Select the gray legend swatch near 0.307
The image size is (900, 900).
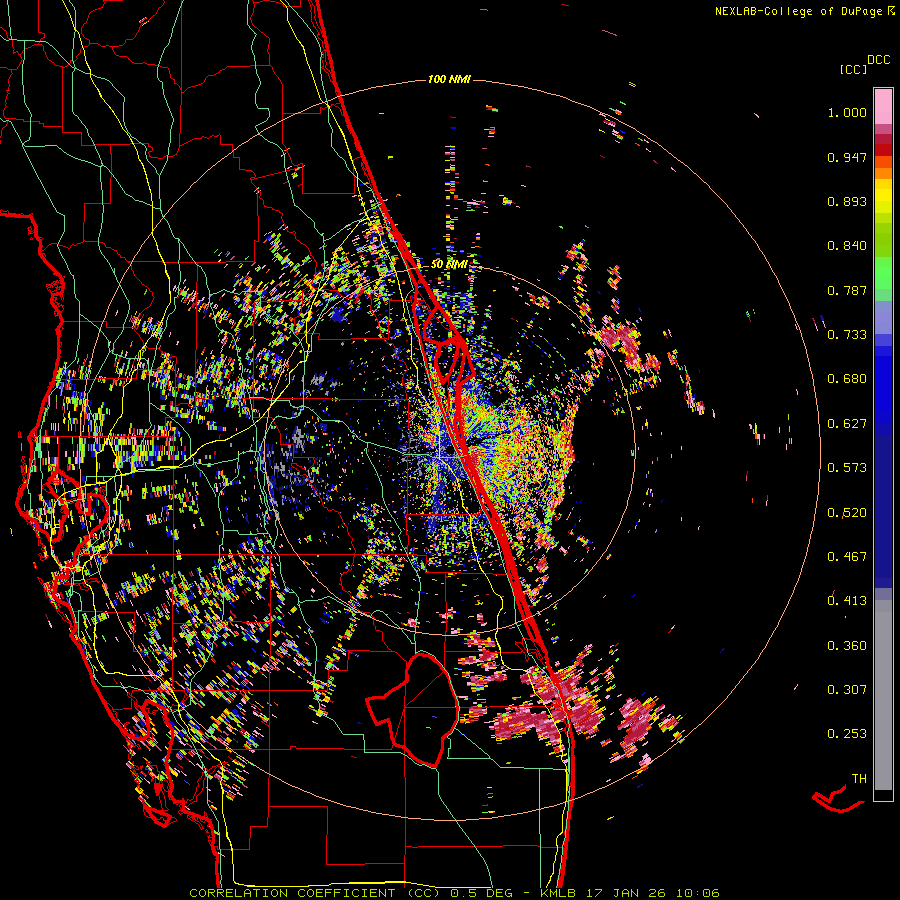pyautogui.click(x=883, y=690)
